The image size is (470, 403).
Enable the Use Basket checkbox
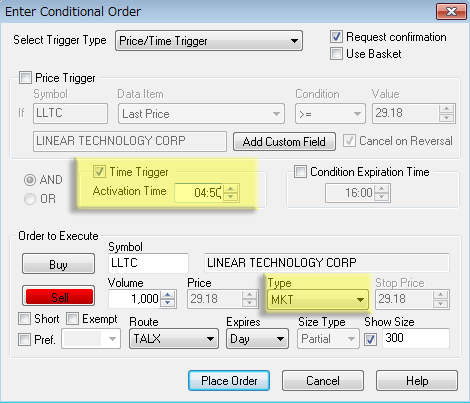[336, 54]
